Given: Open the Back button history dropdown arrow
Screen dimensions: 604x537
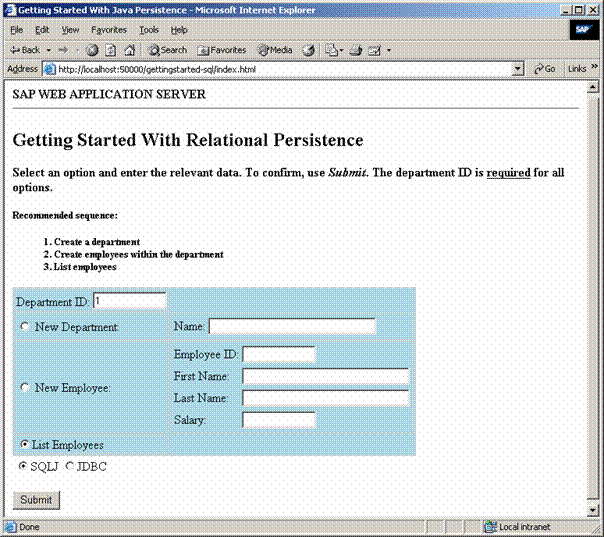Looking at the screenshot, I should [x=50, y=49].
